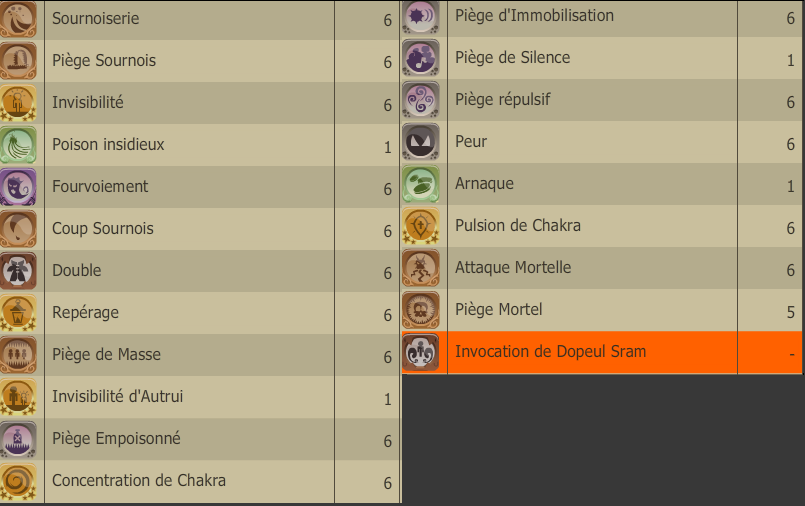Click the Concentration de Chakra spiral icon
The height and width of the screenshot is (506, 805).
pos(18,481)
